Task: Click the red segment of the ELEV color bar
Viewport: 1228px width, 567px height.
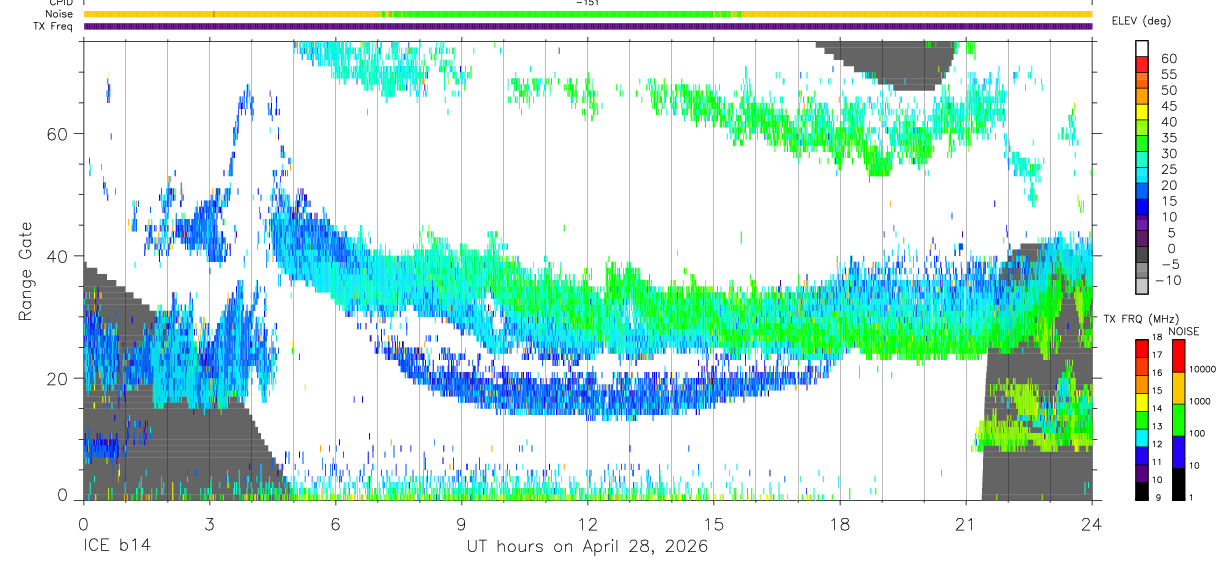Action: point(1141,65)
